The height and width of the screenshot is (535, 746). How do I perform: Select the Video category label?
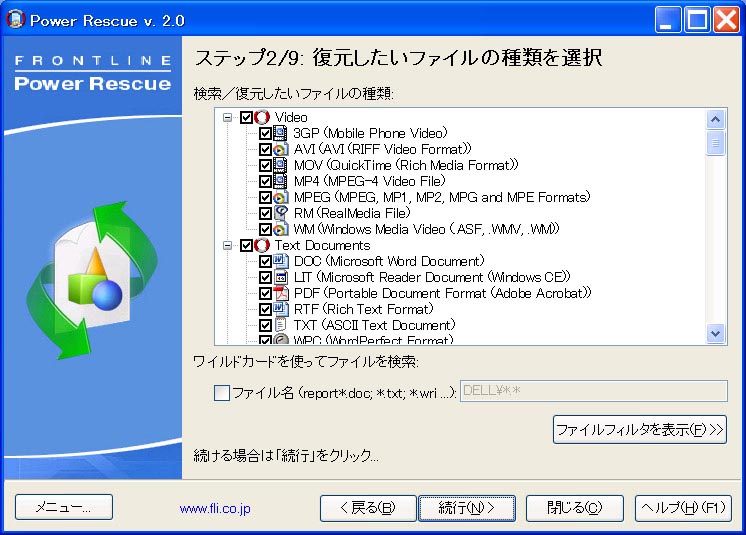[291, 117]
